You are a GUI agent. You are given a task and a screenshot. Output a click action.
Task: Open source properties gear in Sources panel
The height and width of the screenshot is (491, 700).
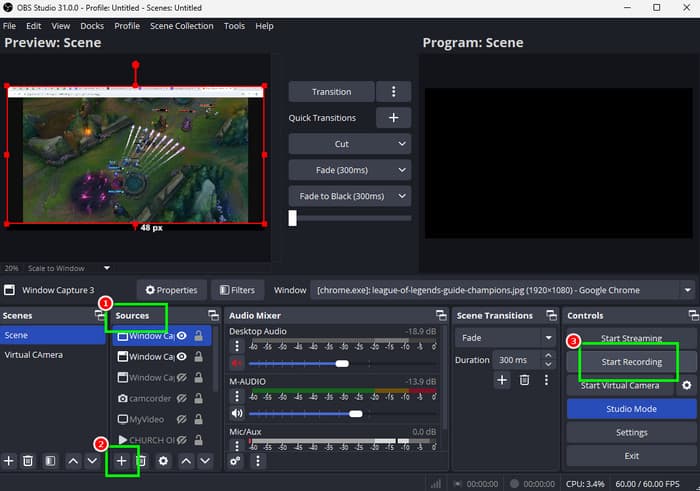click(163, 461)
